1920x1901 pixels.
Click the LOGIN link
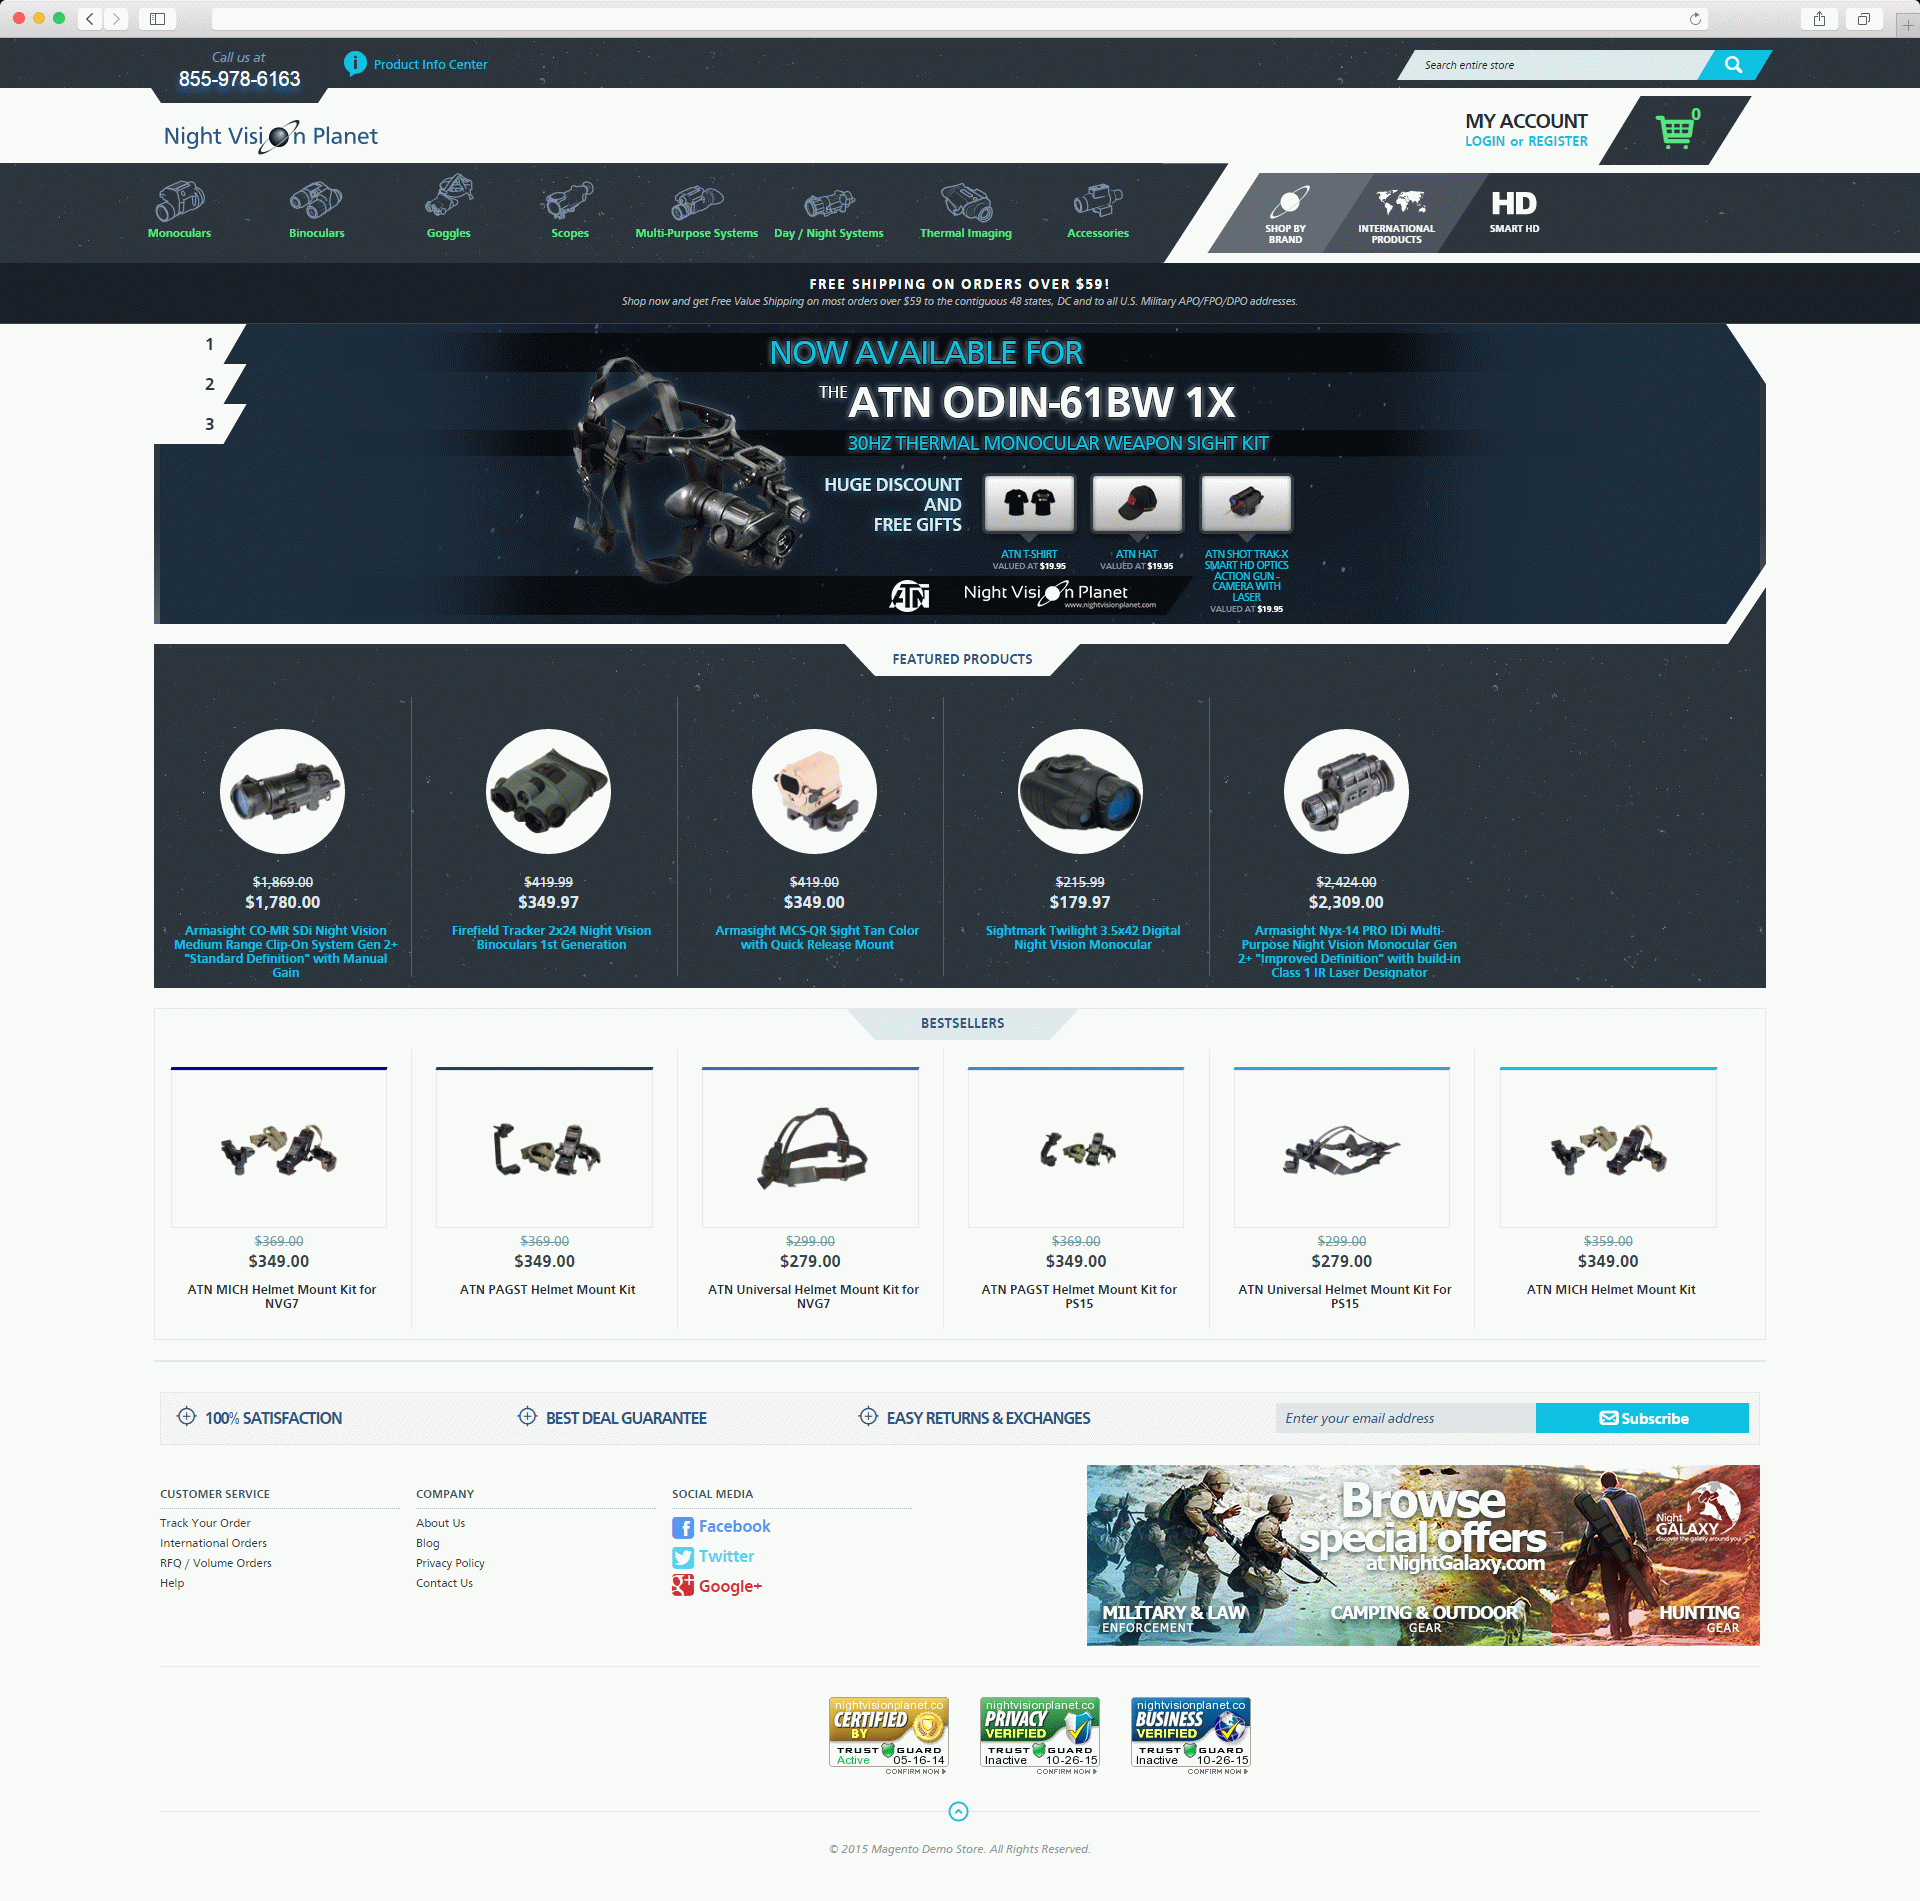point(1485,142)
